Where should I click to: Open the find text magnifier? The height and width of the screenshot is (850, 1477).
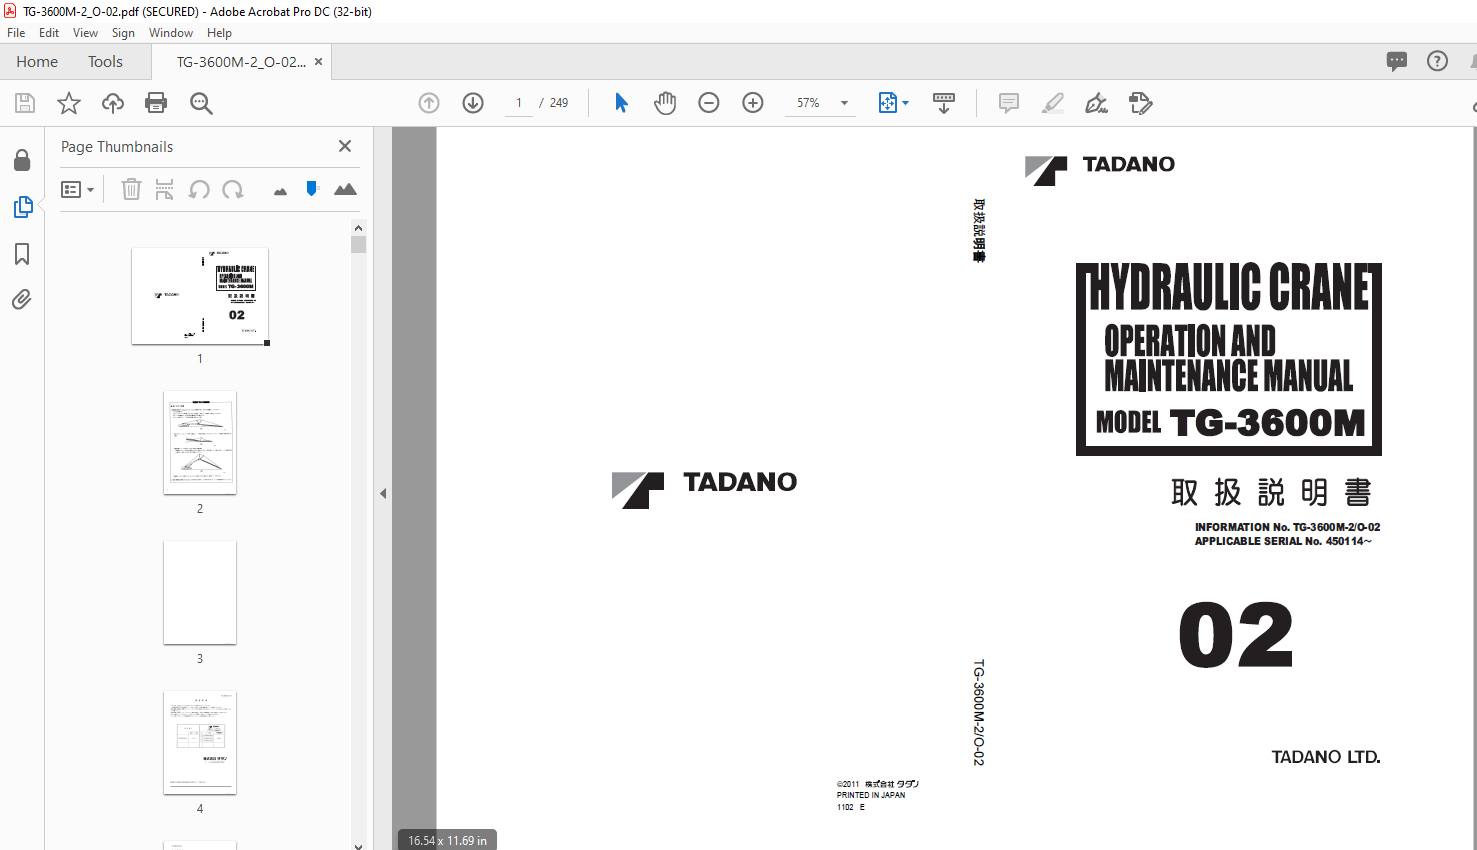(201, 103)
